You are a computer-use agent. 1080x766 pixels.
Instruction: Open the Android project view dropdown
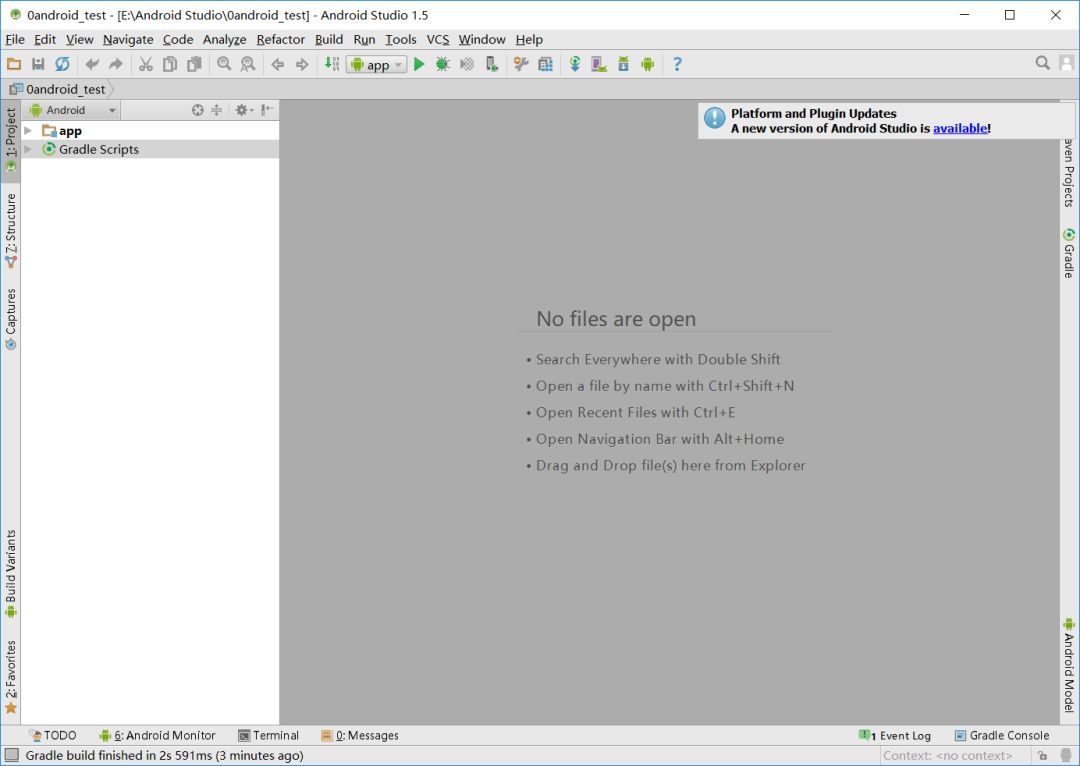(72, 110)
